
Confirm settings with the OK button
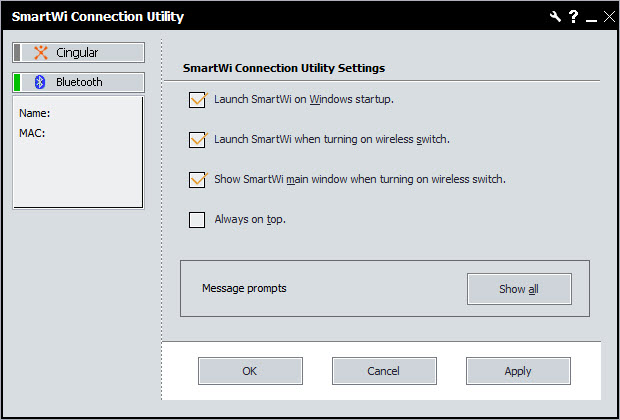[x=250, y=371]
